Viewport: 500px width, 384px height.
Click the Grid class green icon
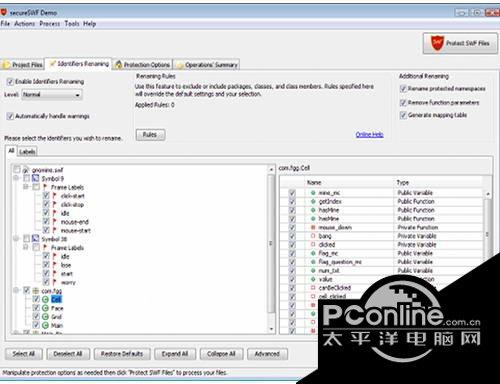click(46, 317)
